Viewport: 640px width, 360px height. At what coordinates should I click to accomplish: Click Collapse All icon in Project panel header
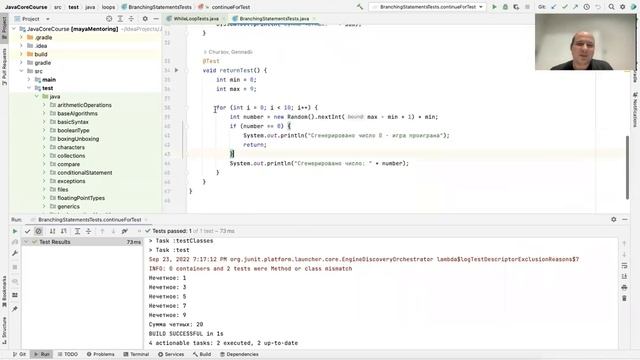click(131, 19)
